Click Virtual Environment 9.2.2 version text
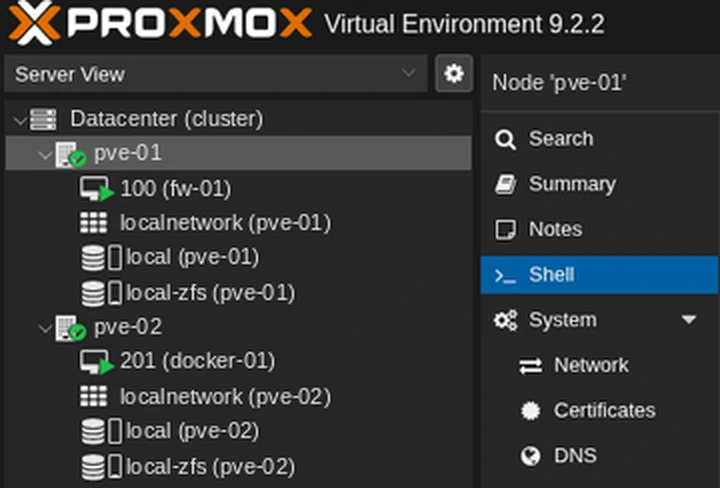 (464, 24)
